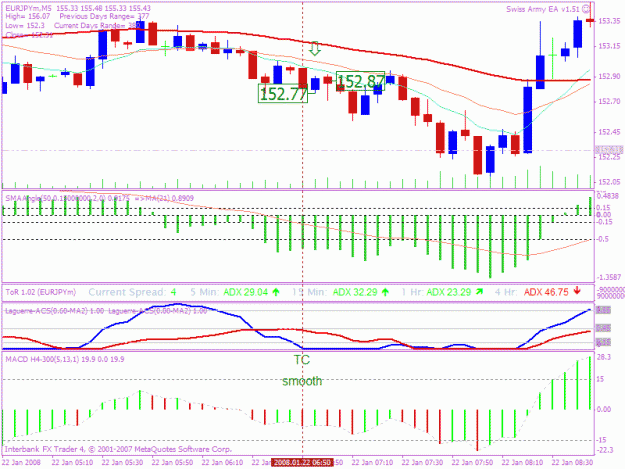Click the 153.35 price axis label
This screenshot has width=625, height=469.
(609, 21)
